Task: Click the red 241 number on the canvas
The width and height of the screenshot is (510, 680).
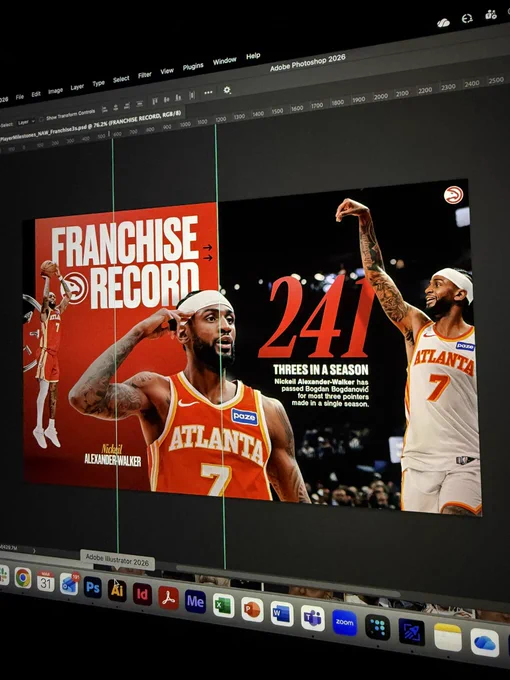Action: click(317, 317)
